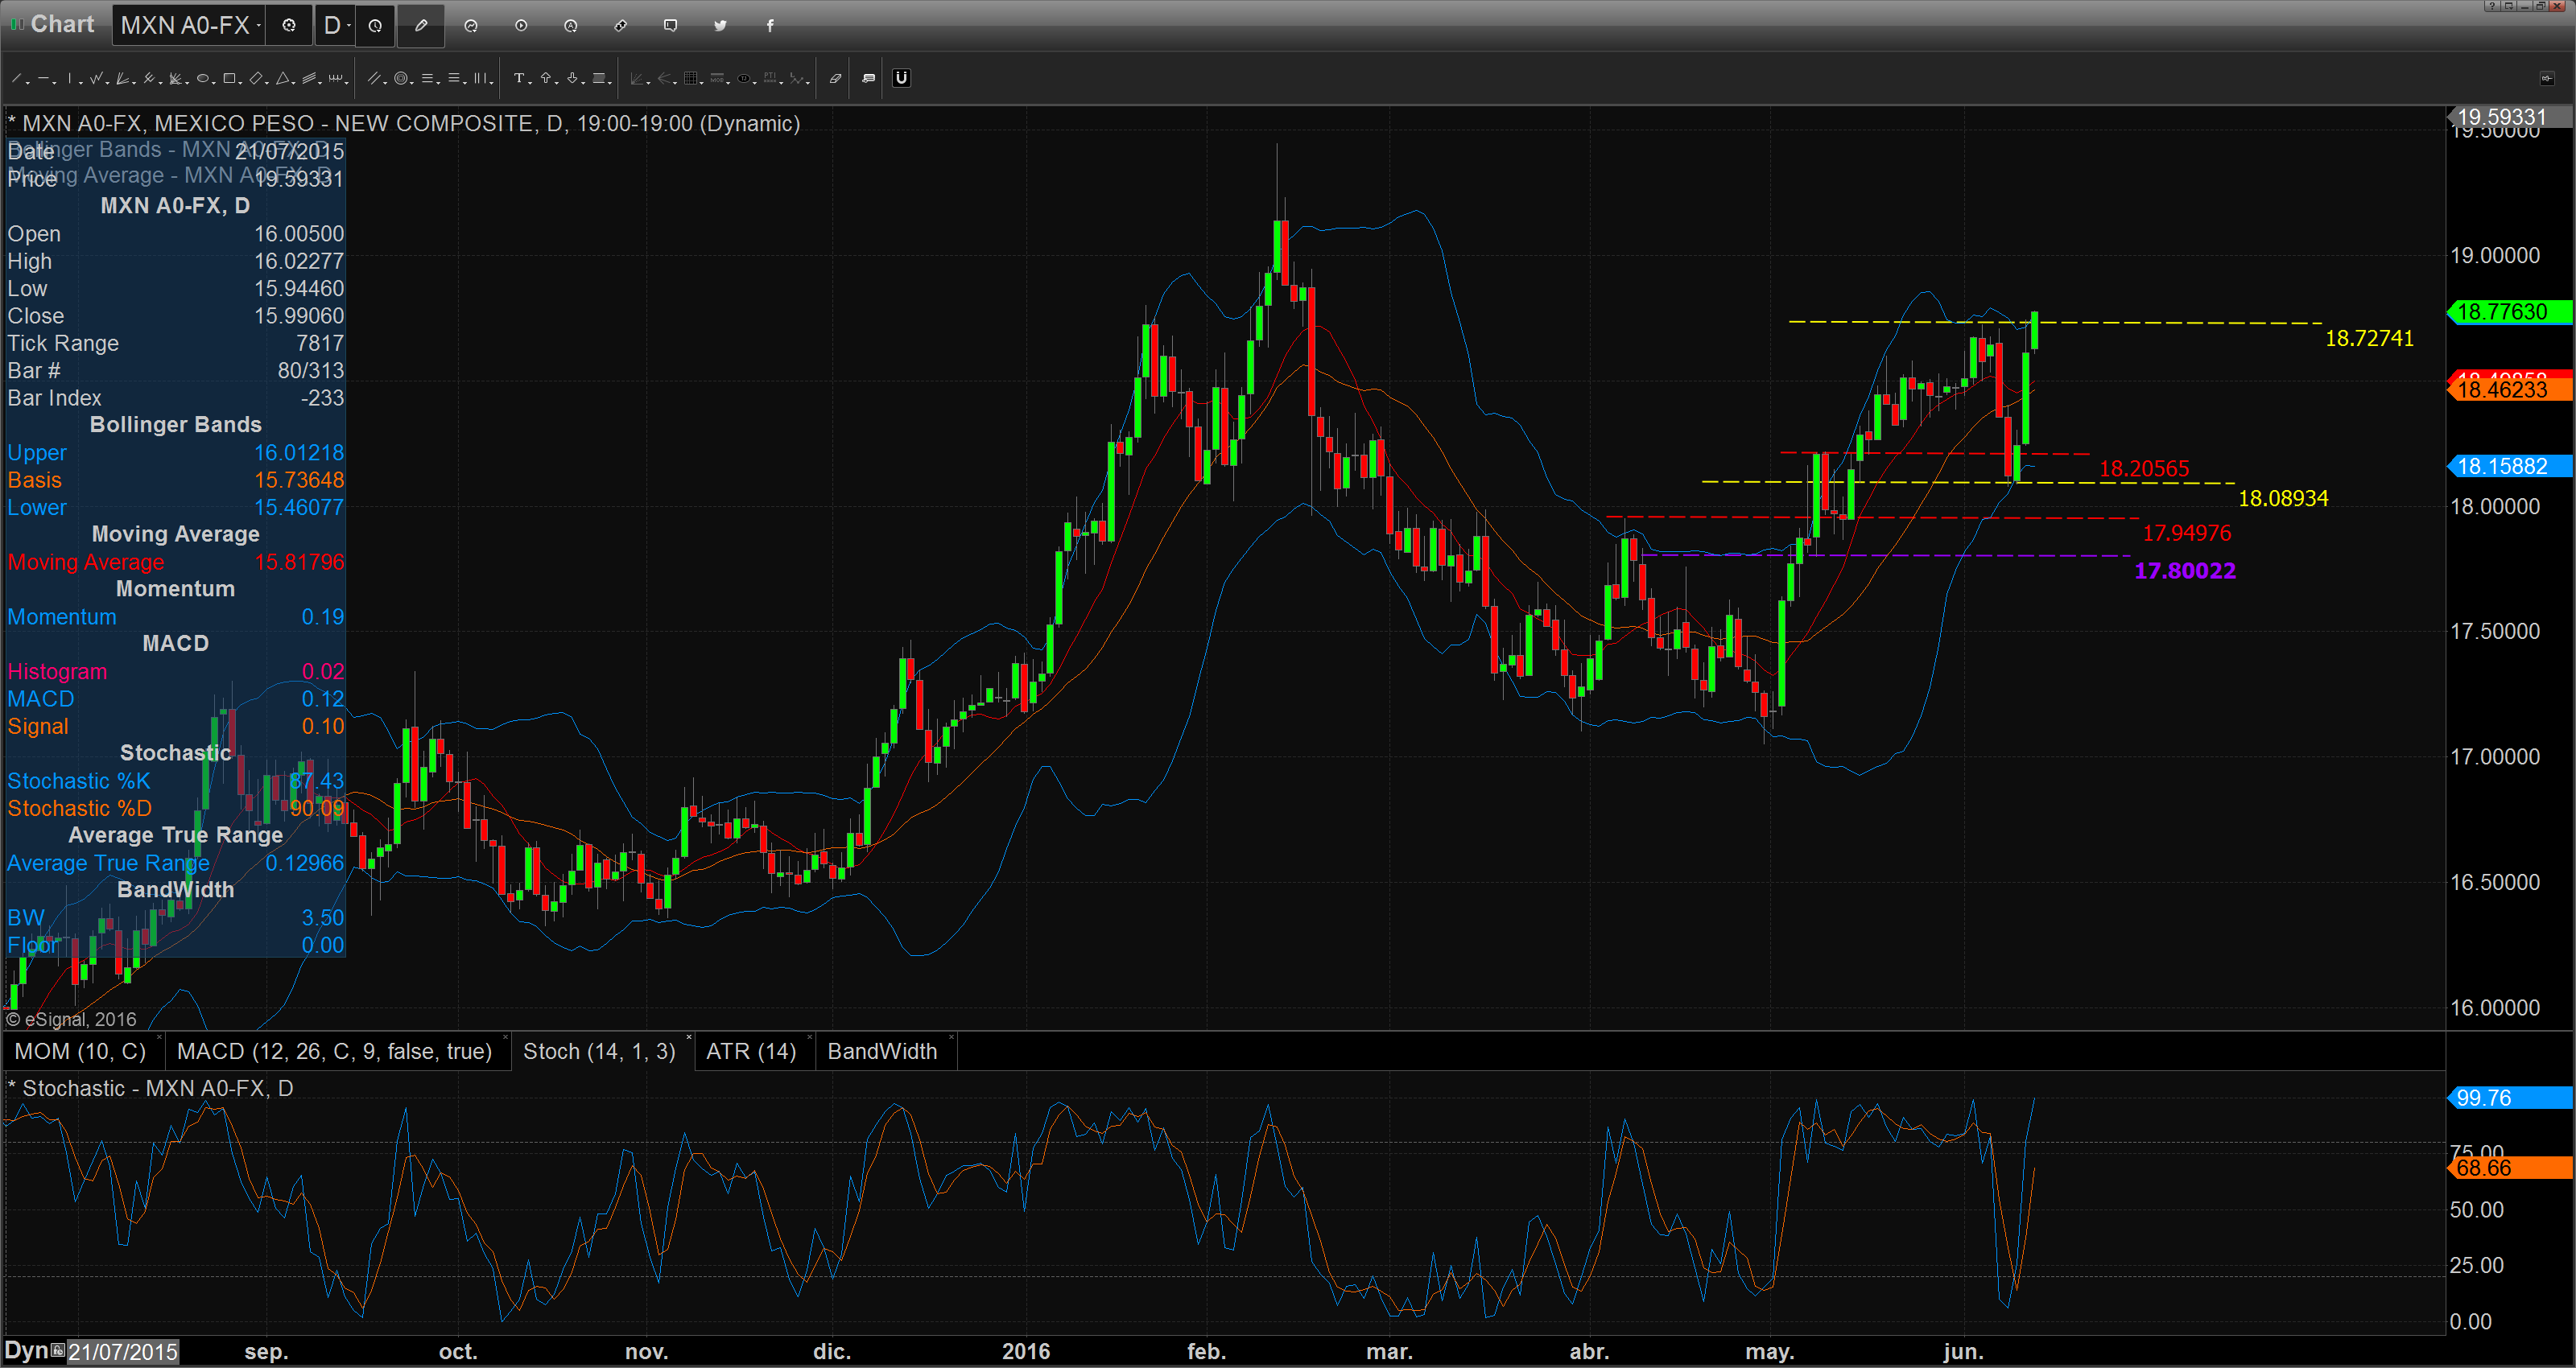Expand the text tool dropdown arrow
This screenshot has width=2576, height=1368.
pos(531,83)
